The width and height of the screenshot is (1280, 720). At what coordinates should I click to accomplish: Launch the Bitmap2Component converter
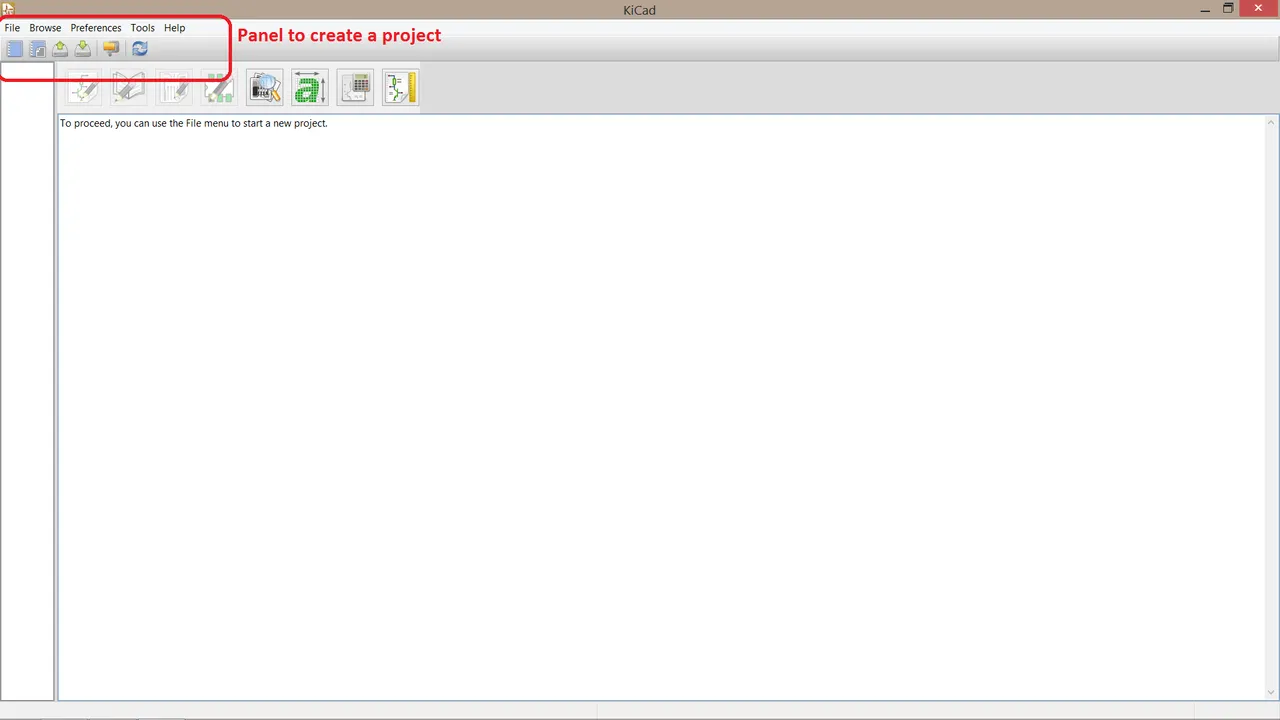(310, 87)
